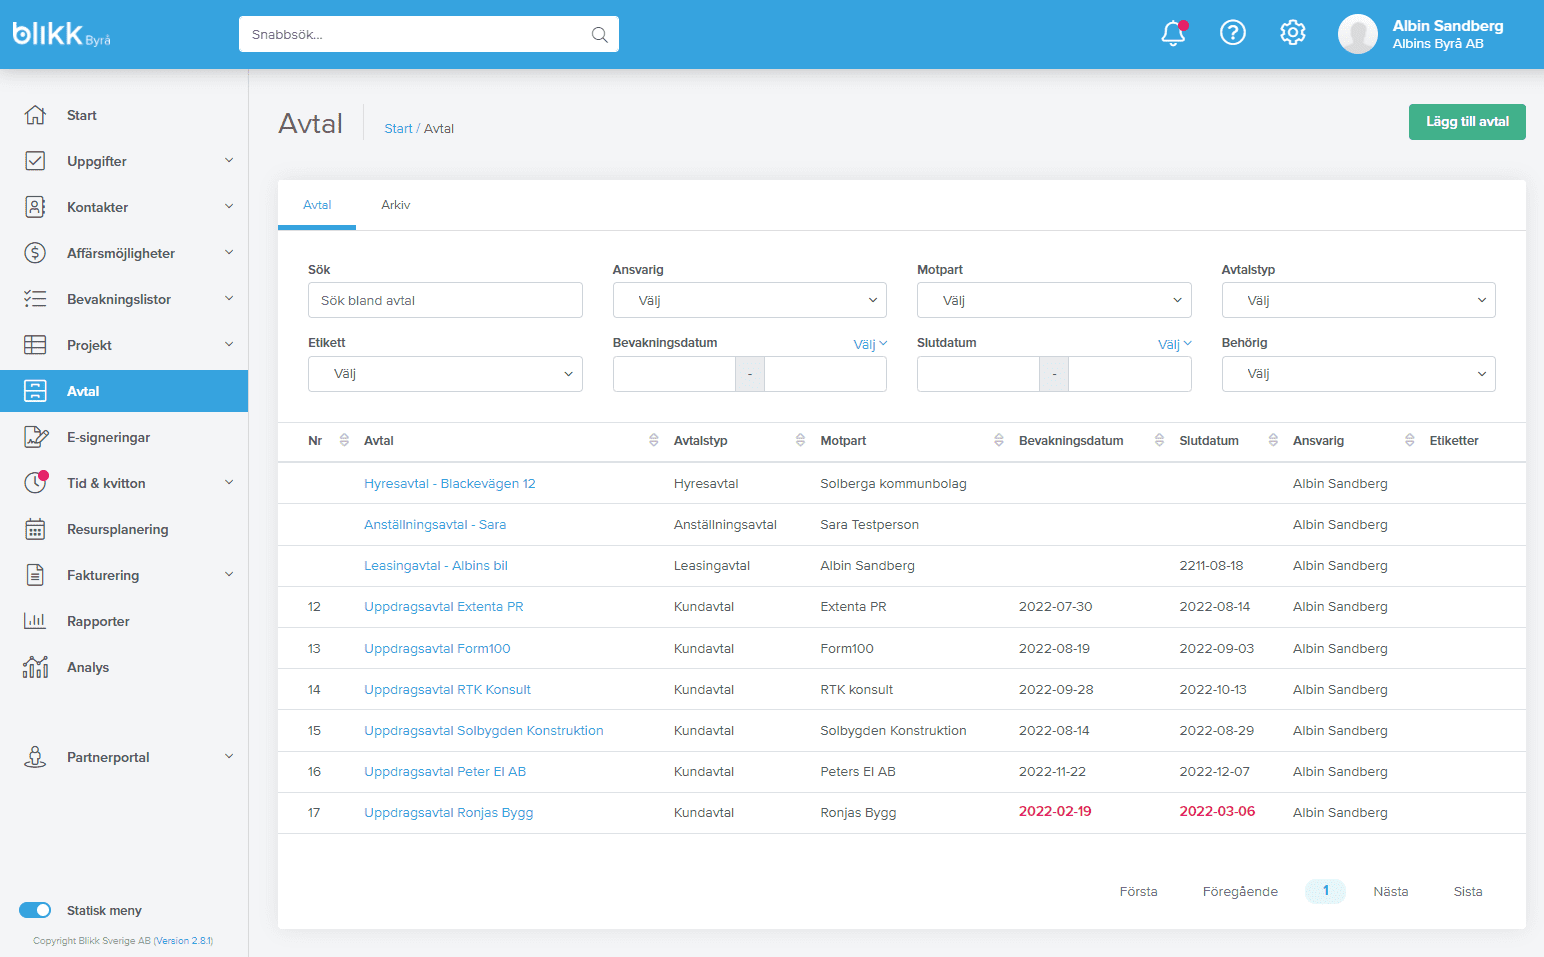Click the Sök bland avtal field
The width and height of the screenshot is (1544, 957).
coord(445,300)
